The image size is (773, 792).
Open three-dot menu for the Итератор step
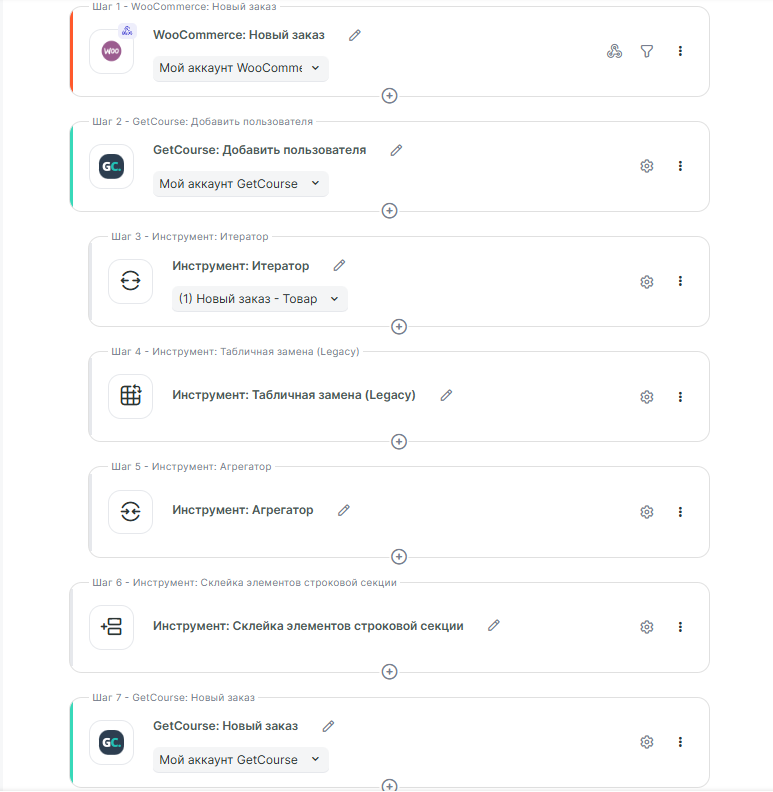[680, 282]
